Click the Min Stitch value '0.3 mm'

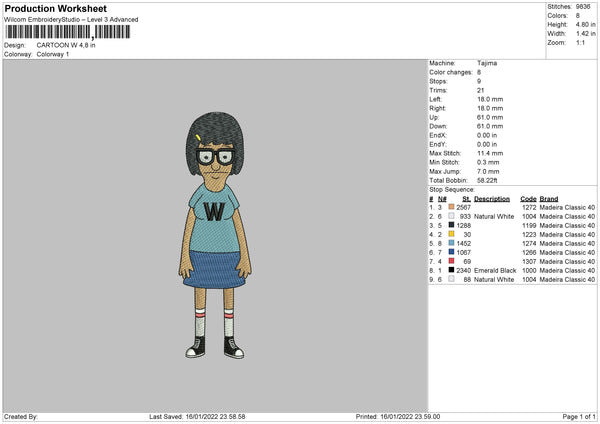tap(488, 163)
